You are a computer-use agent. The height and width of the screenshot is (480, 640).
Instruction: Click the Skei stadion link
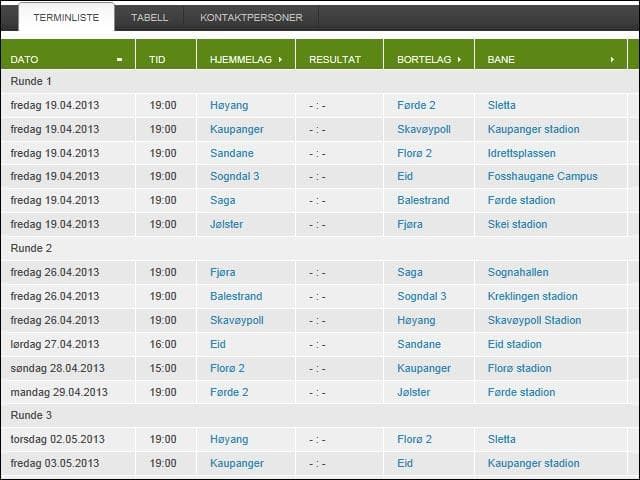[517, 225]
